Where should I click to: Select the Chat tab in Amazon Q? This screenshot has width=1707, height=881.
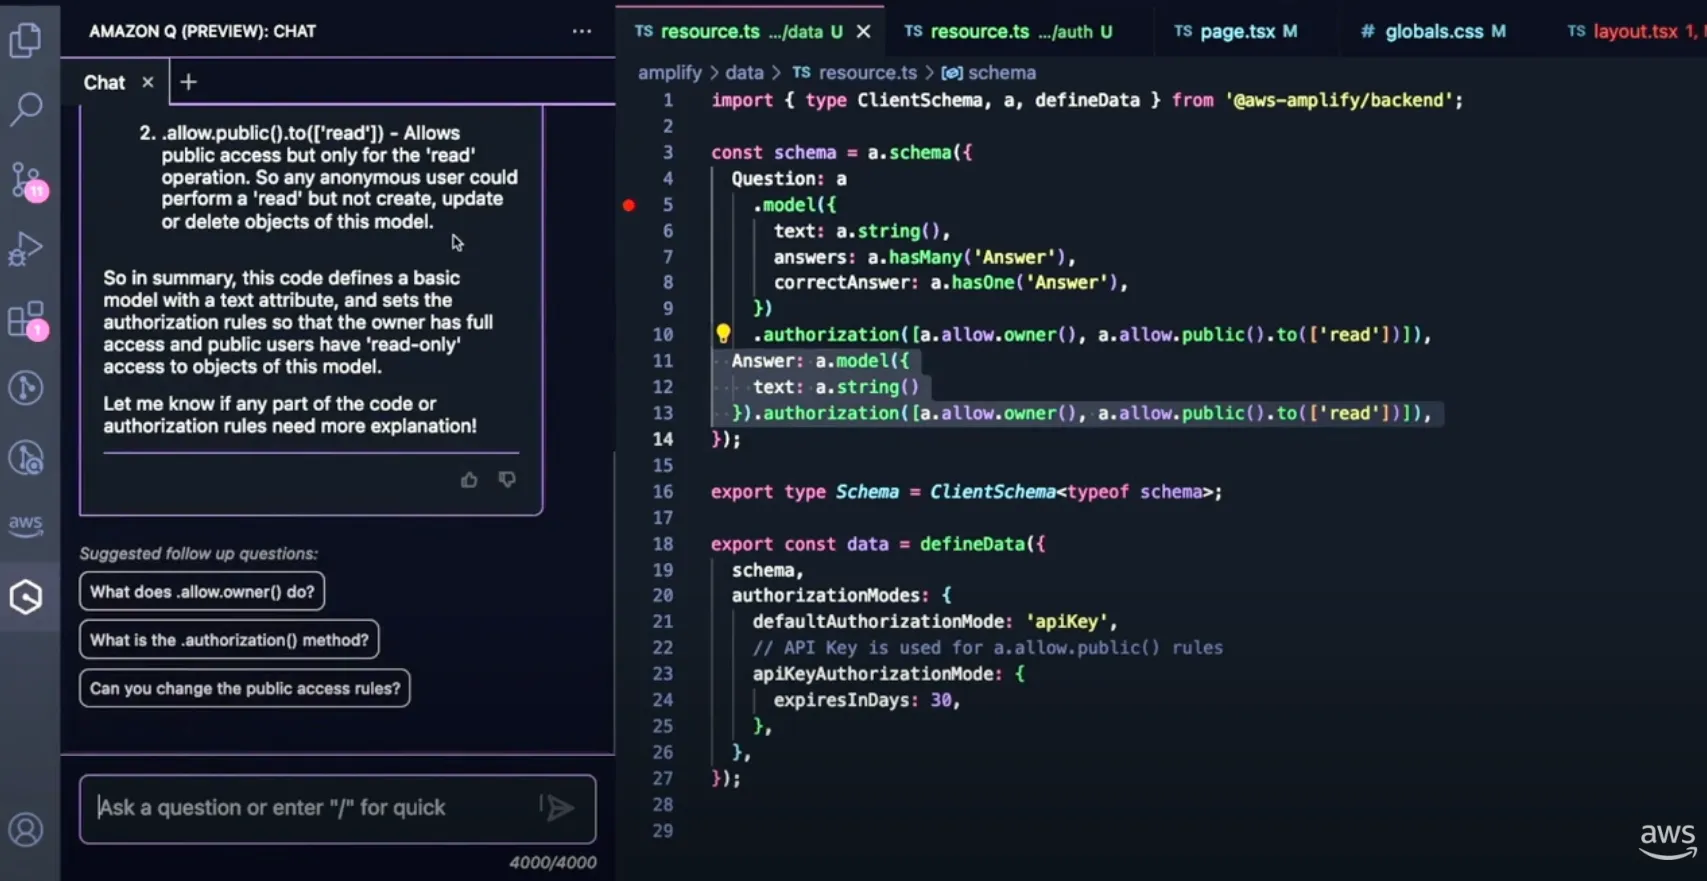[x=104, y=82]
